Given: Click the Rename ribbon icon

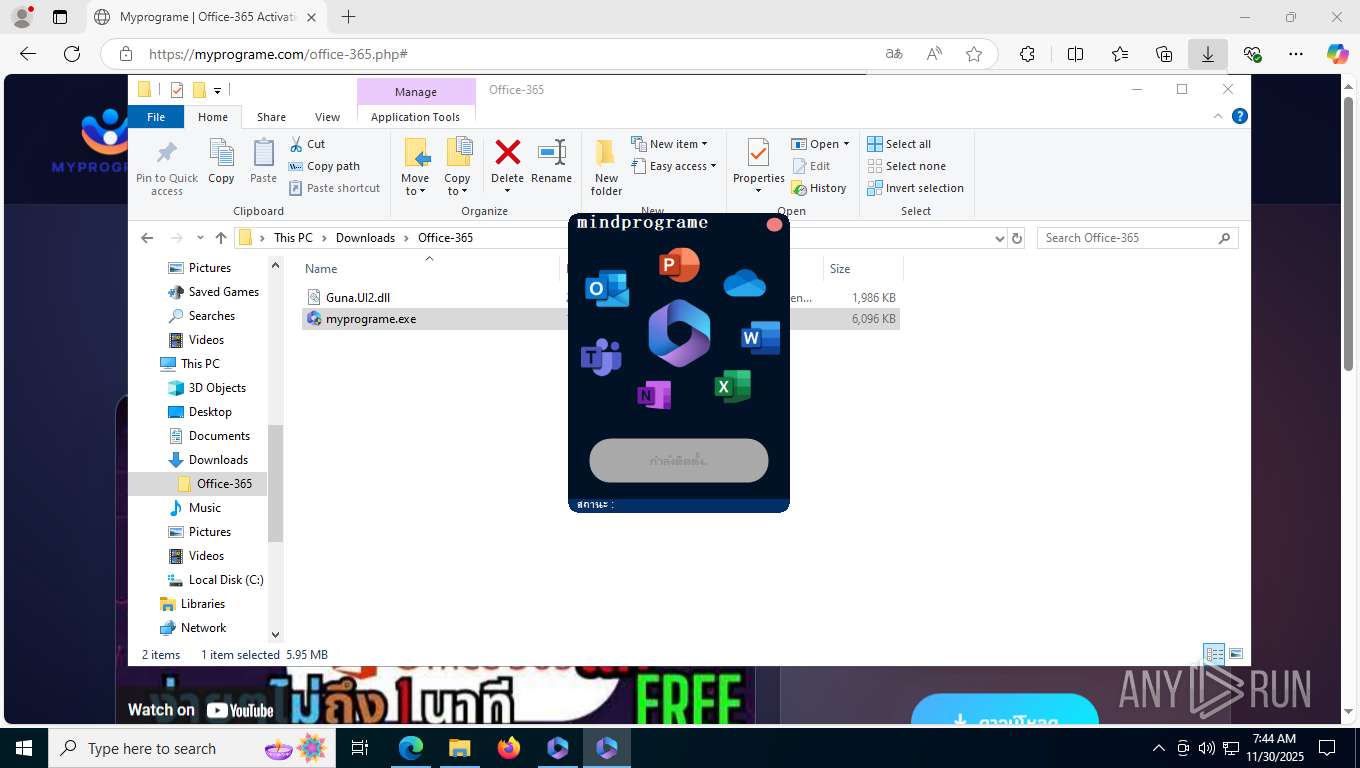Looking at the screenshot, I should (551, 162).
